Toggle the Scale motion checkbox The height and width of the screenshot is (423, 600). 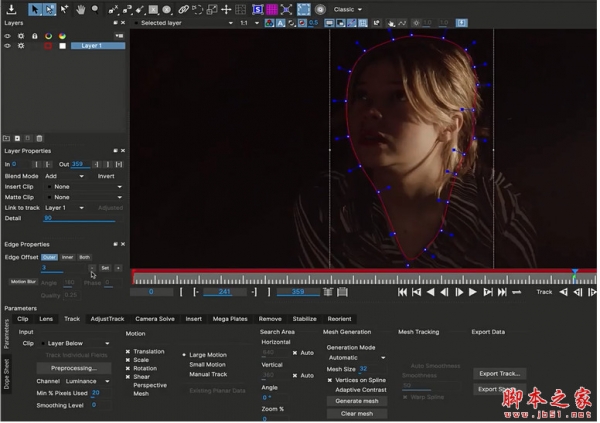[128, 361]
